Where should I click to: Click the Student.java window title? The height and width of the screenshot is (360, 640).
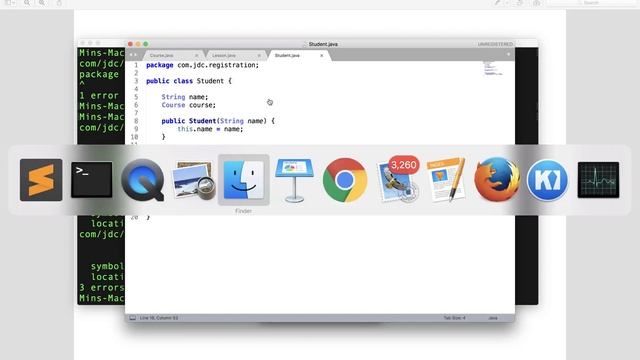pyautogui.click(x=323, y=44)
